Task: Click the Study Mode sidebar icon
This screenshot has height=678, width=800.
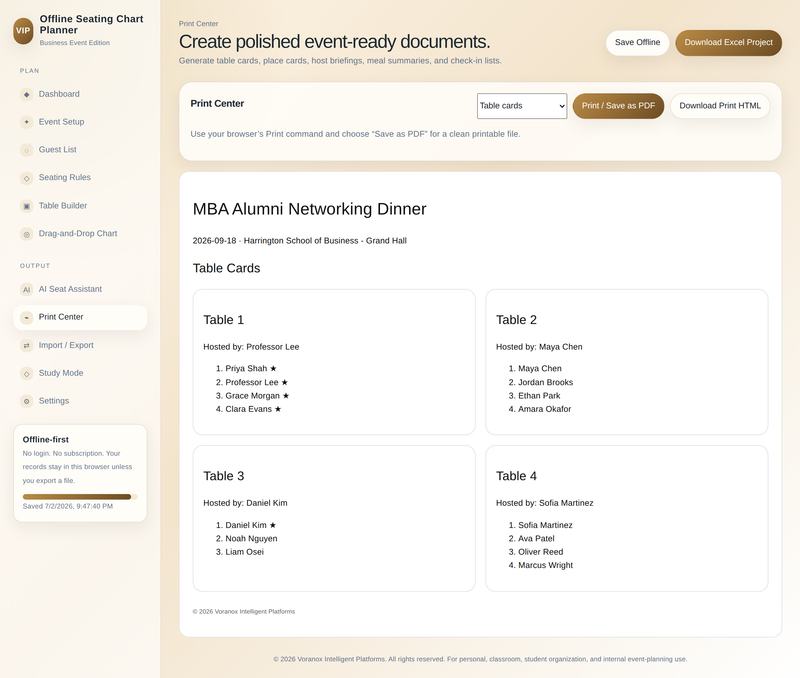Action: pyautogui.click(x=27, y=373)
